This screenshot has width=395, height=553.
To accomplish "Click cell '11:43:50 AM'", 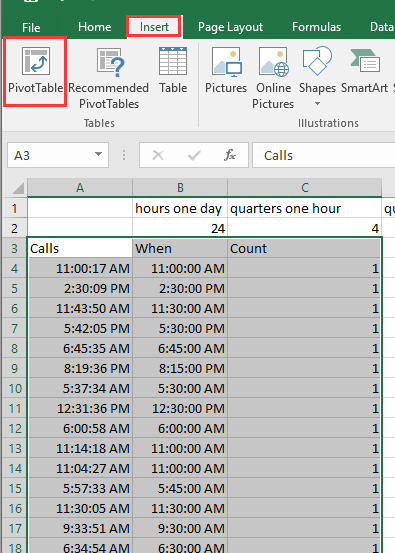I will pos(80,308).
